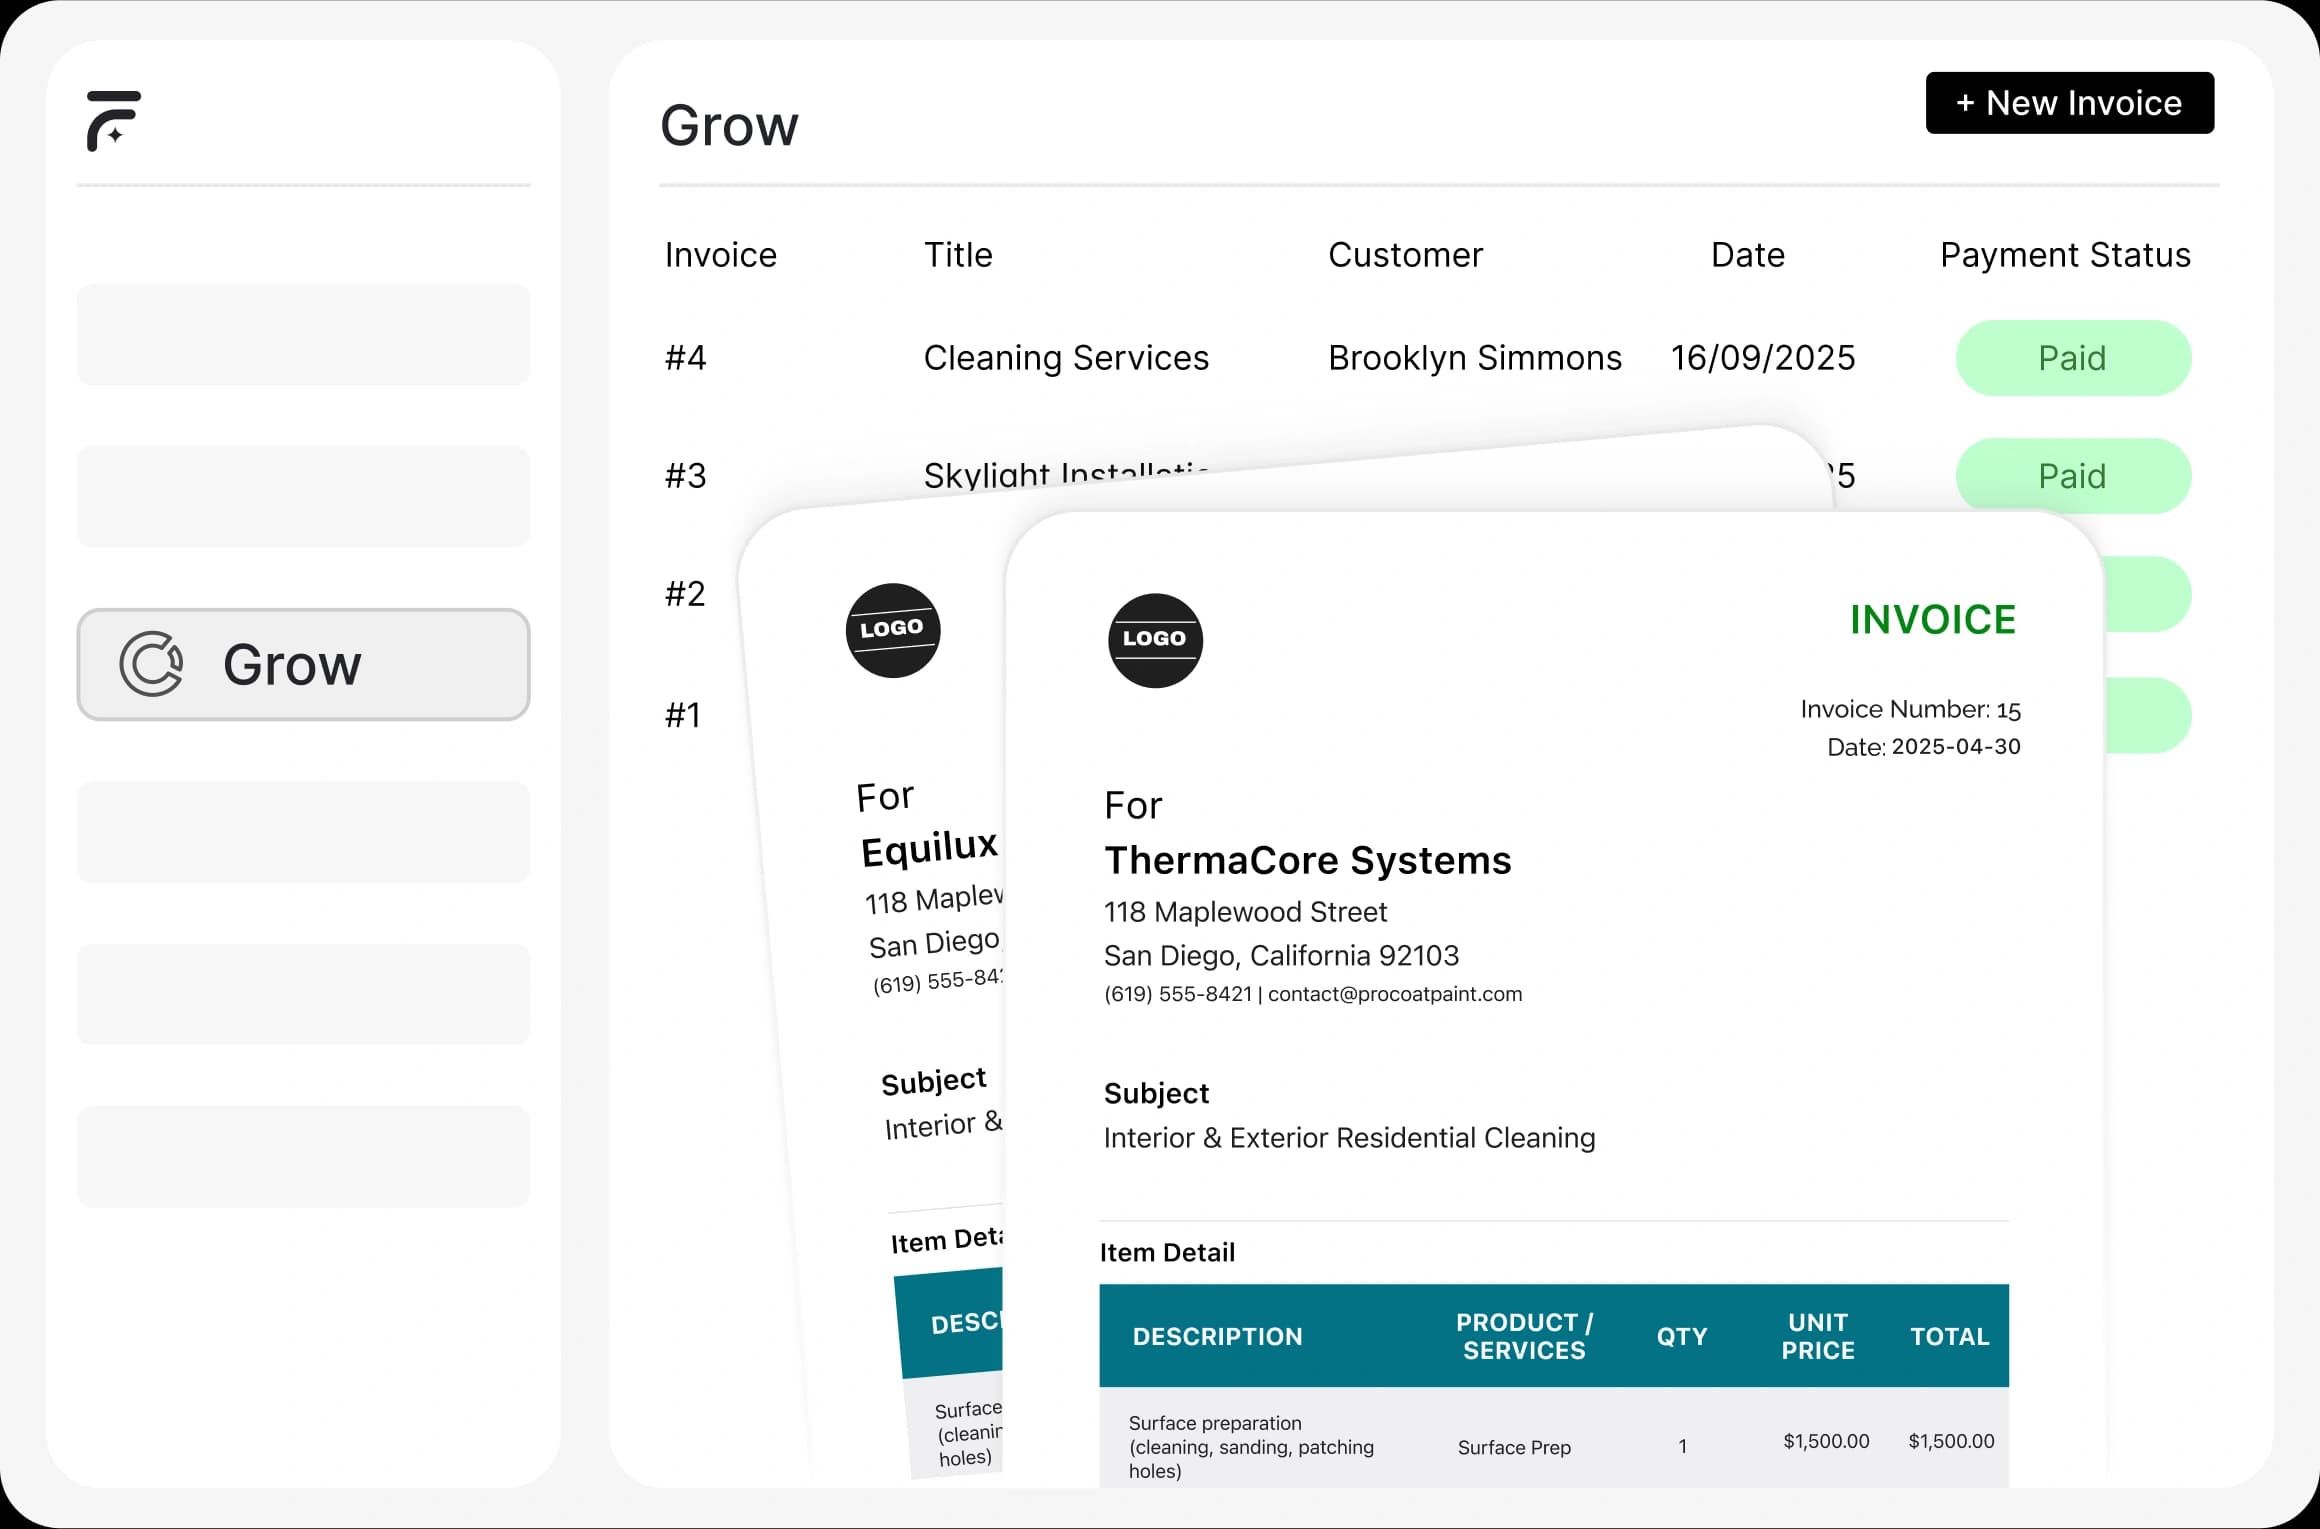Click the bottom blank sidebar placeholder item
Viewport: 2320px width, 1529px height.
[x=303, y=1156]
